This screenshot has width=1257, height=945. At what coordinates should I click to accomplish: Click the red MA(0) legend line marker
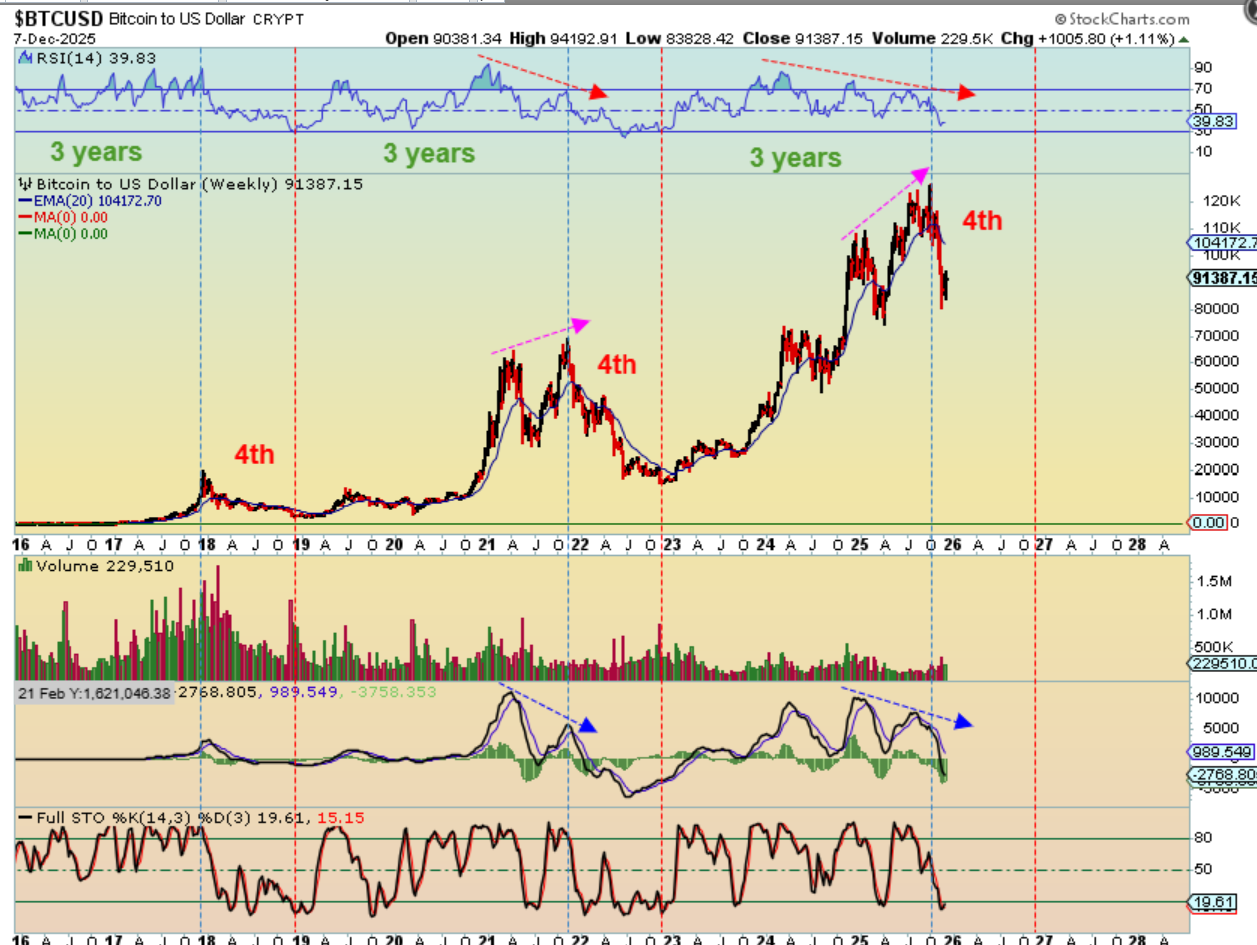pos(26,217)
